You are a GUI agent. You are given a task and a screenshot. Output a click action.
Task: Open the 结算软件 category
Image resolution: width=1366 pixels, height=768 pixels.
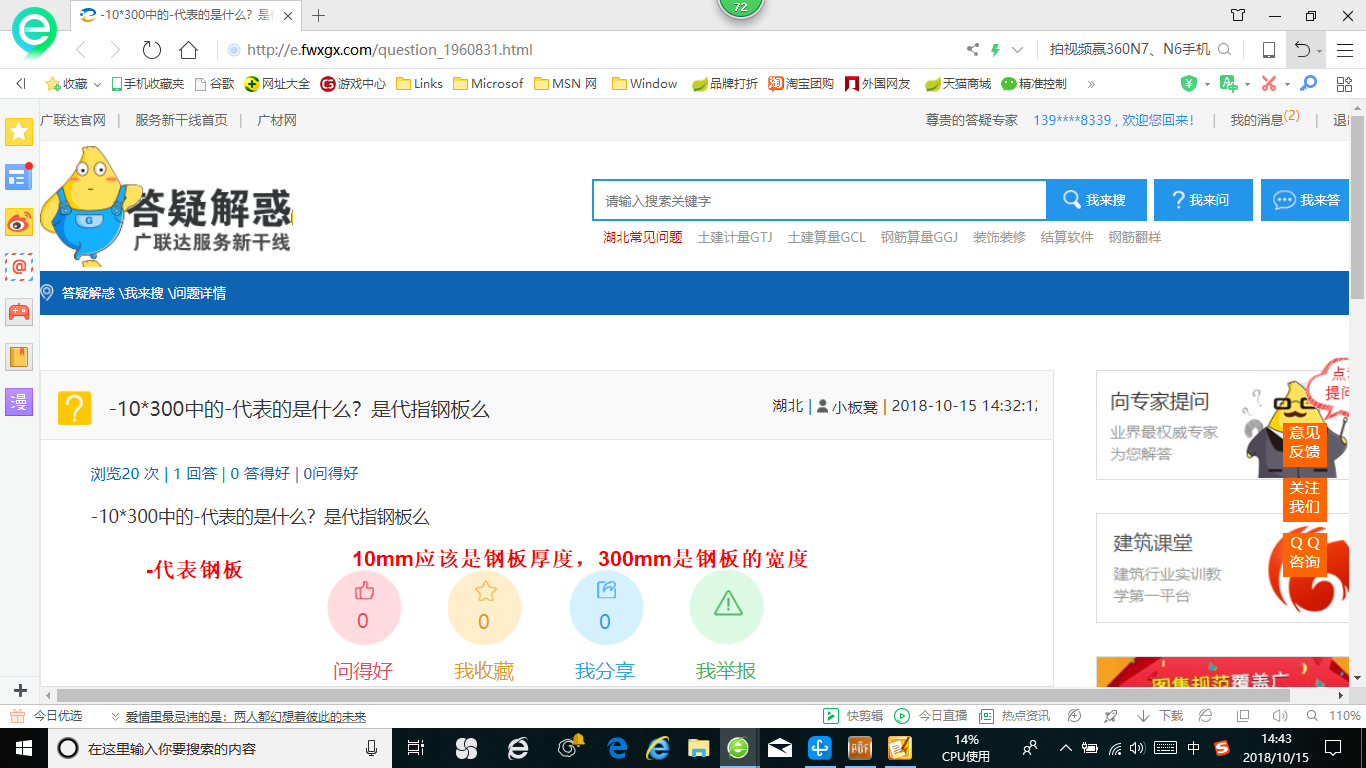point(1067,237)
